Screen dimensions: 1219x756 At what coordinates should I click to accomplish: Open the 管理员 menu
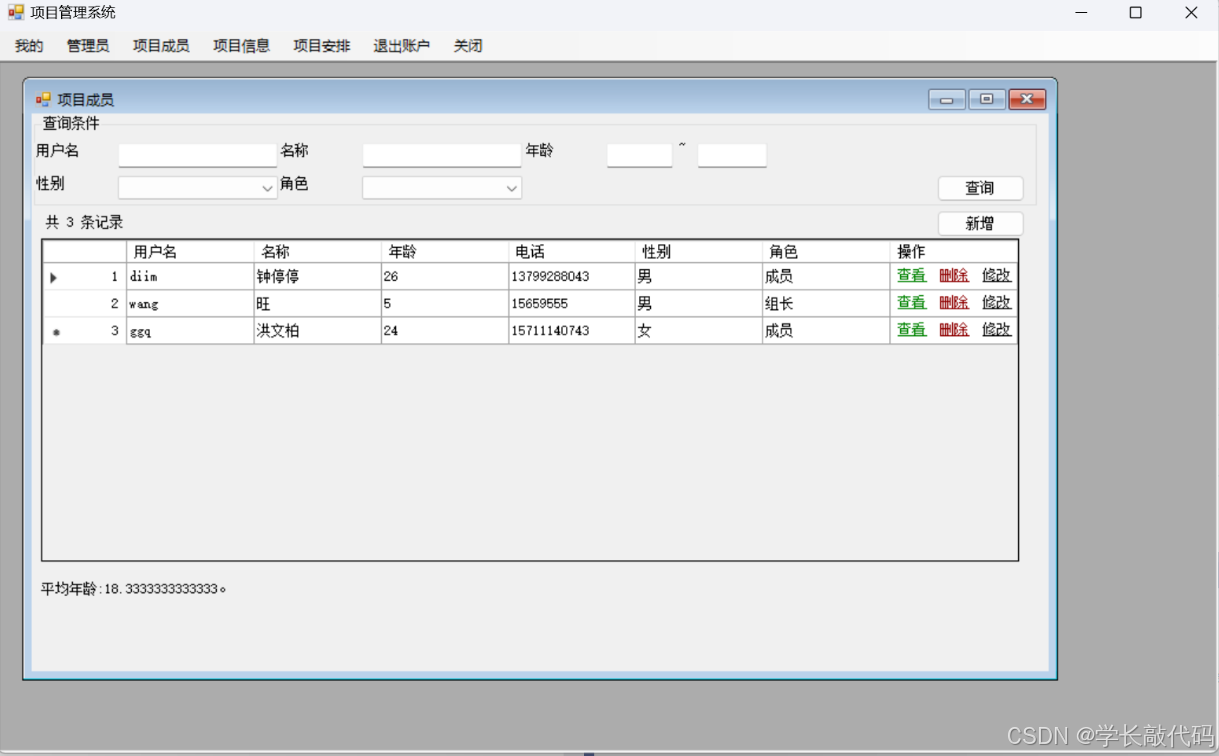(x=88, y=46)
